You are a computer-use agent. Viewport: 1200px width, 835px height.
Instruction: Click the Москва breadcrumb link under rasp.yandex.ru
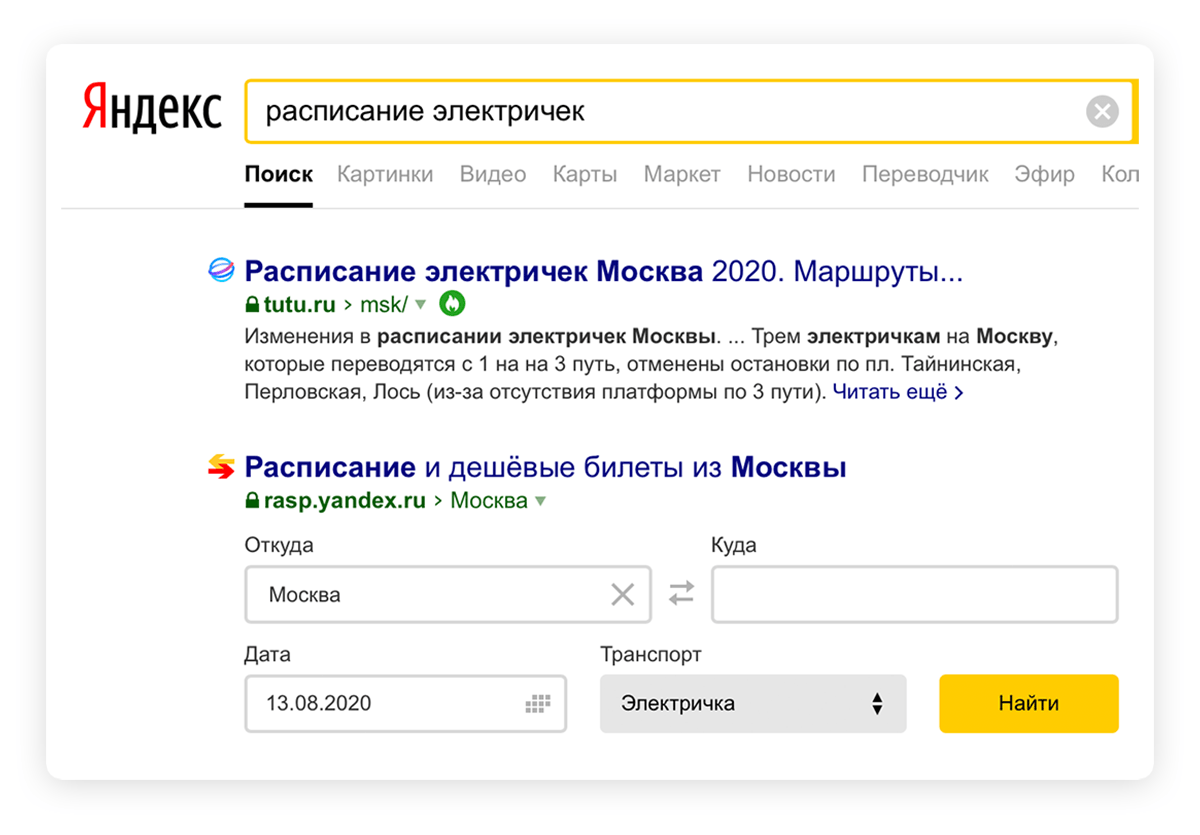489,501
